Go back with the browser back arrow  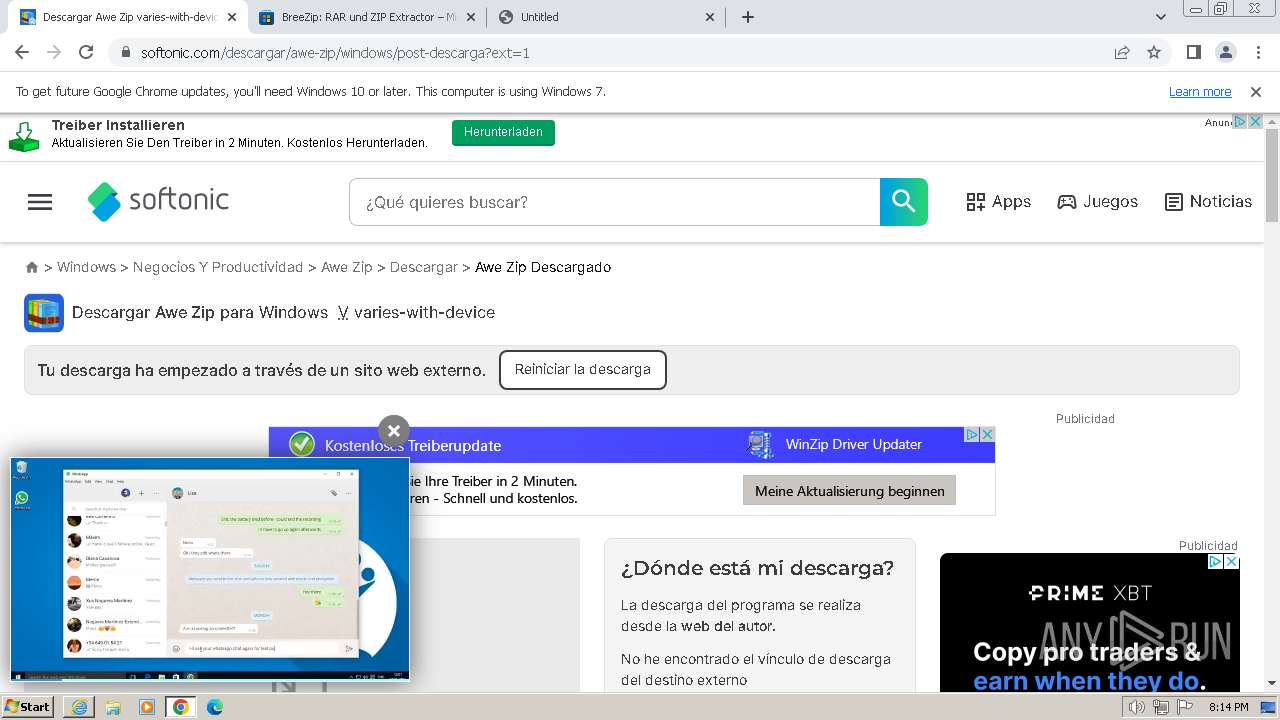click(x=22, y=53)
